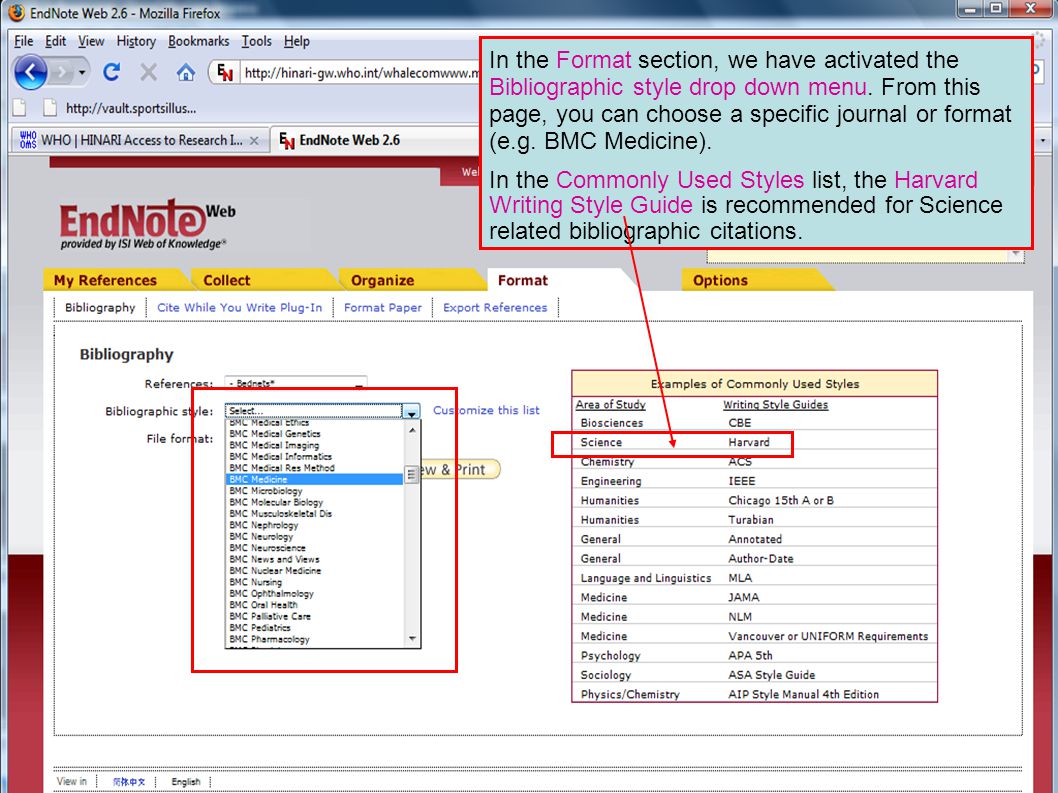The height and width of the screenshot is (793, 1058).
Task: Reload the page with the refresh icon
Action: 112,72
